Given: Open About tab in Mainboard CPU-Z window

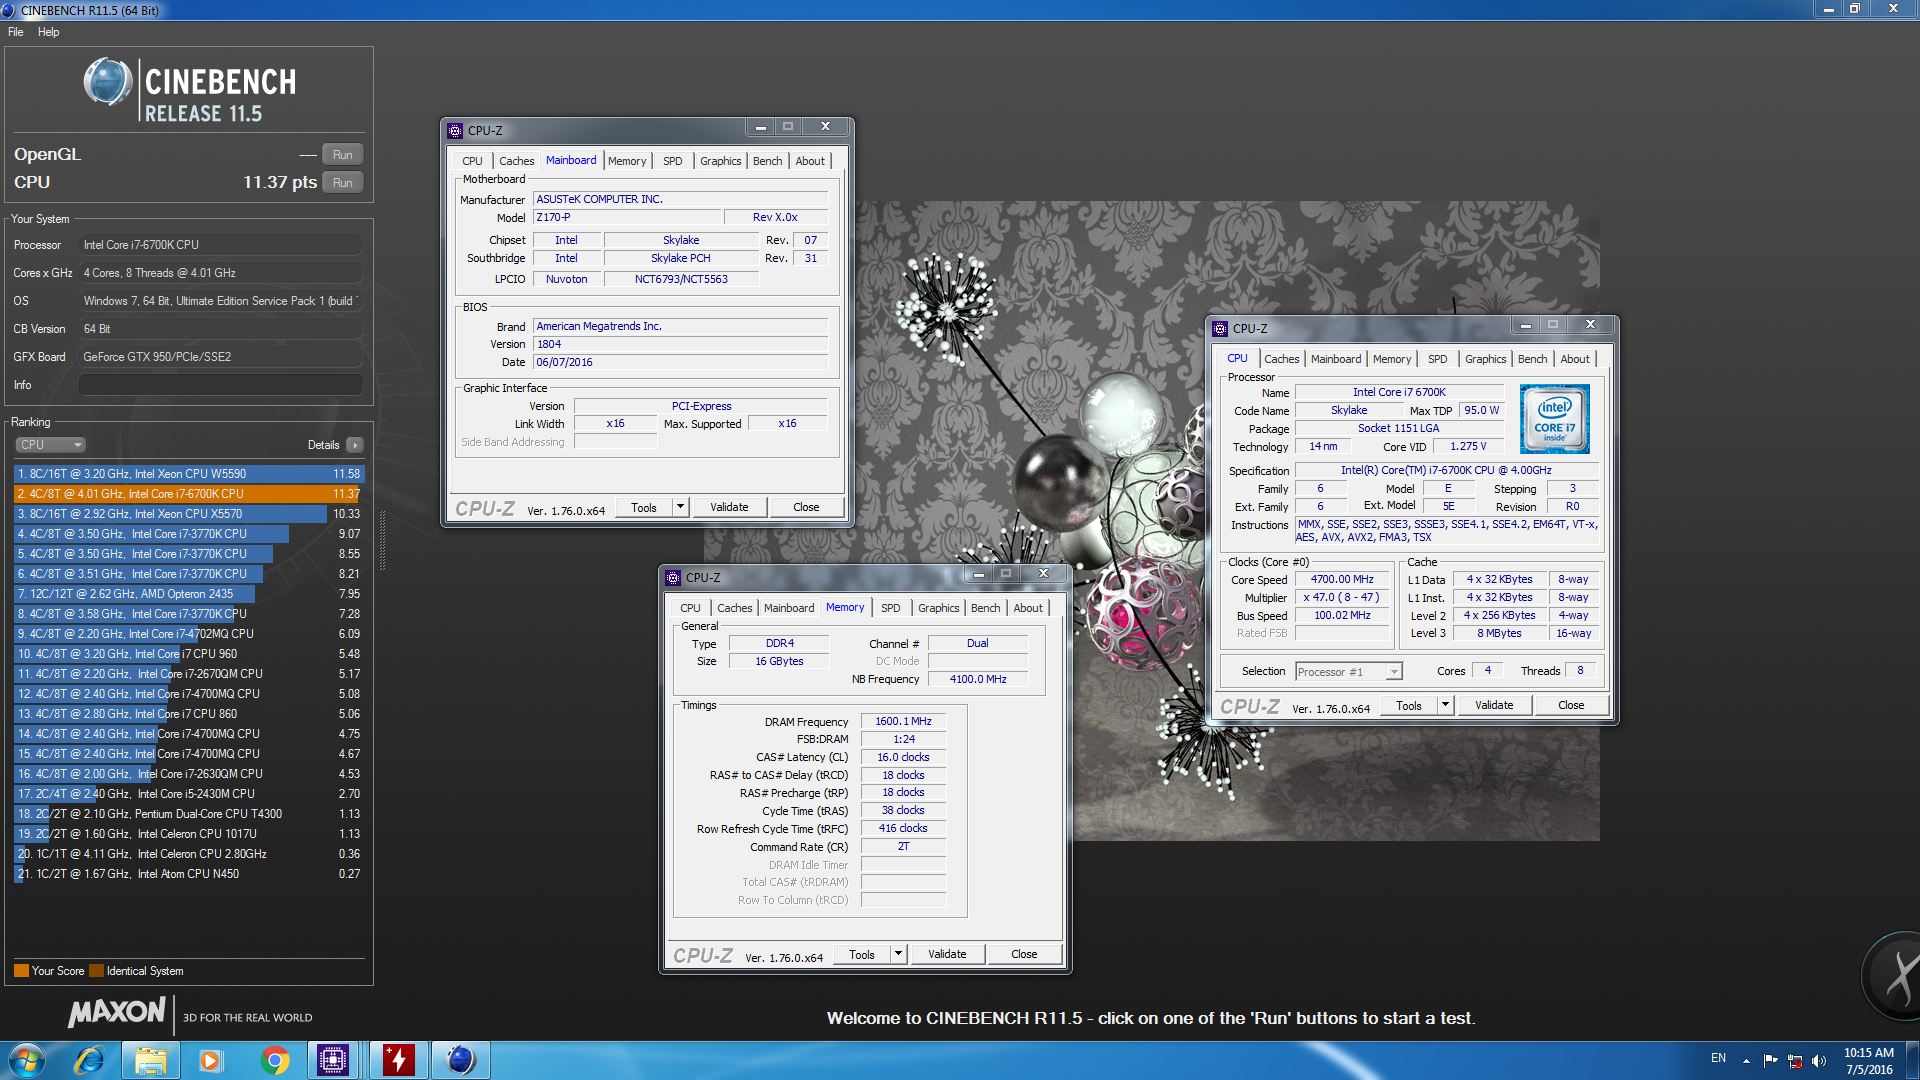Looking at the screenshot, I should tap(810, 161).
